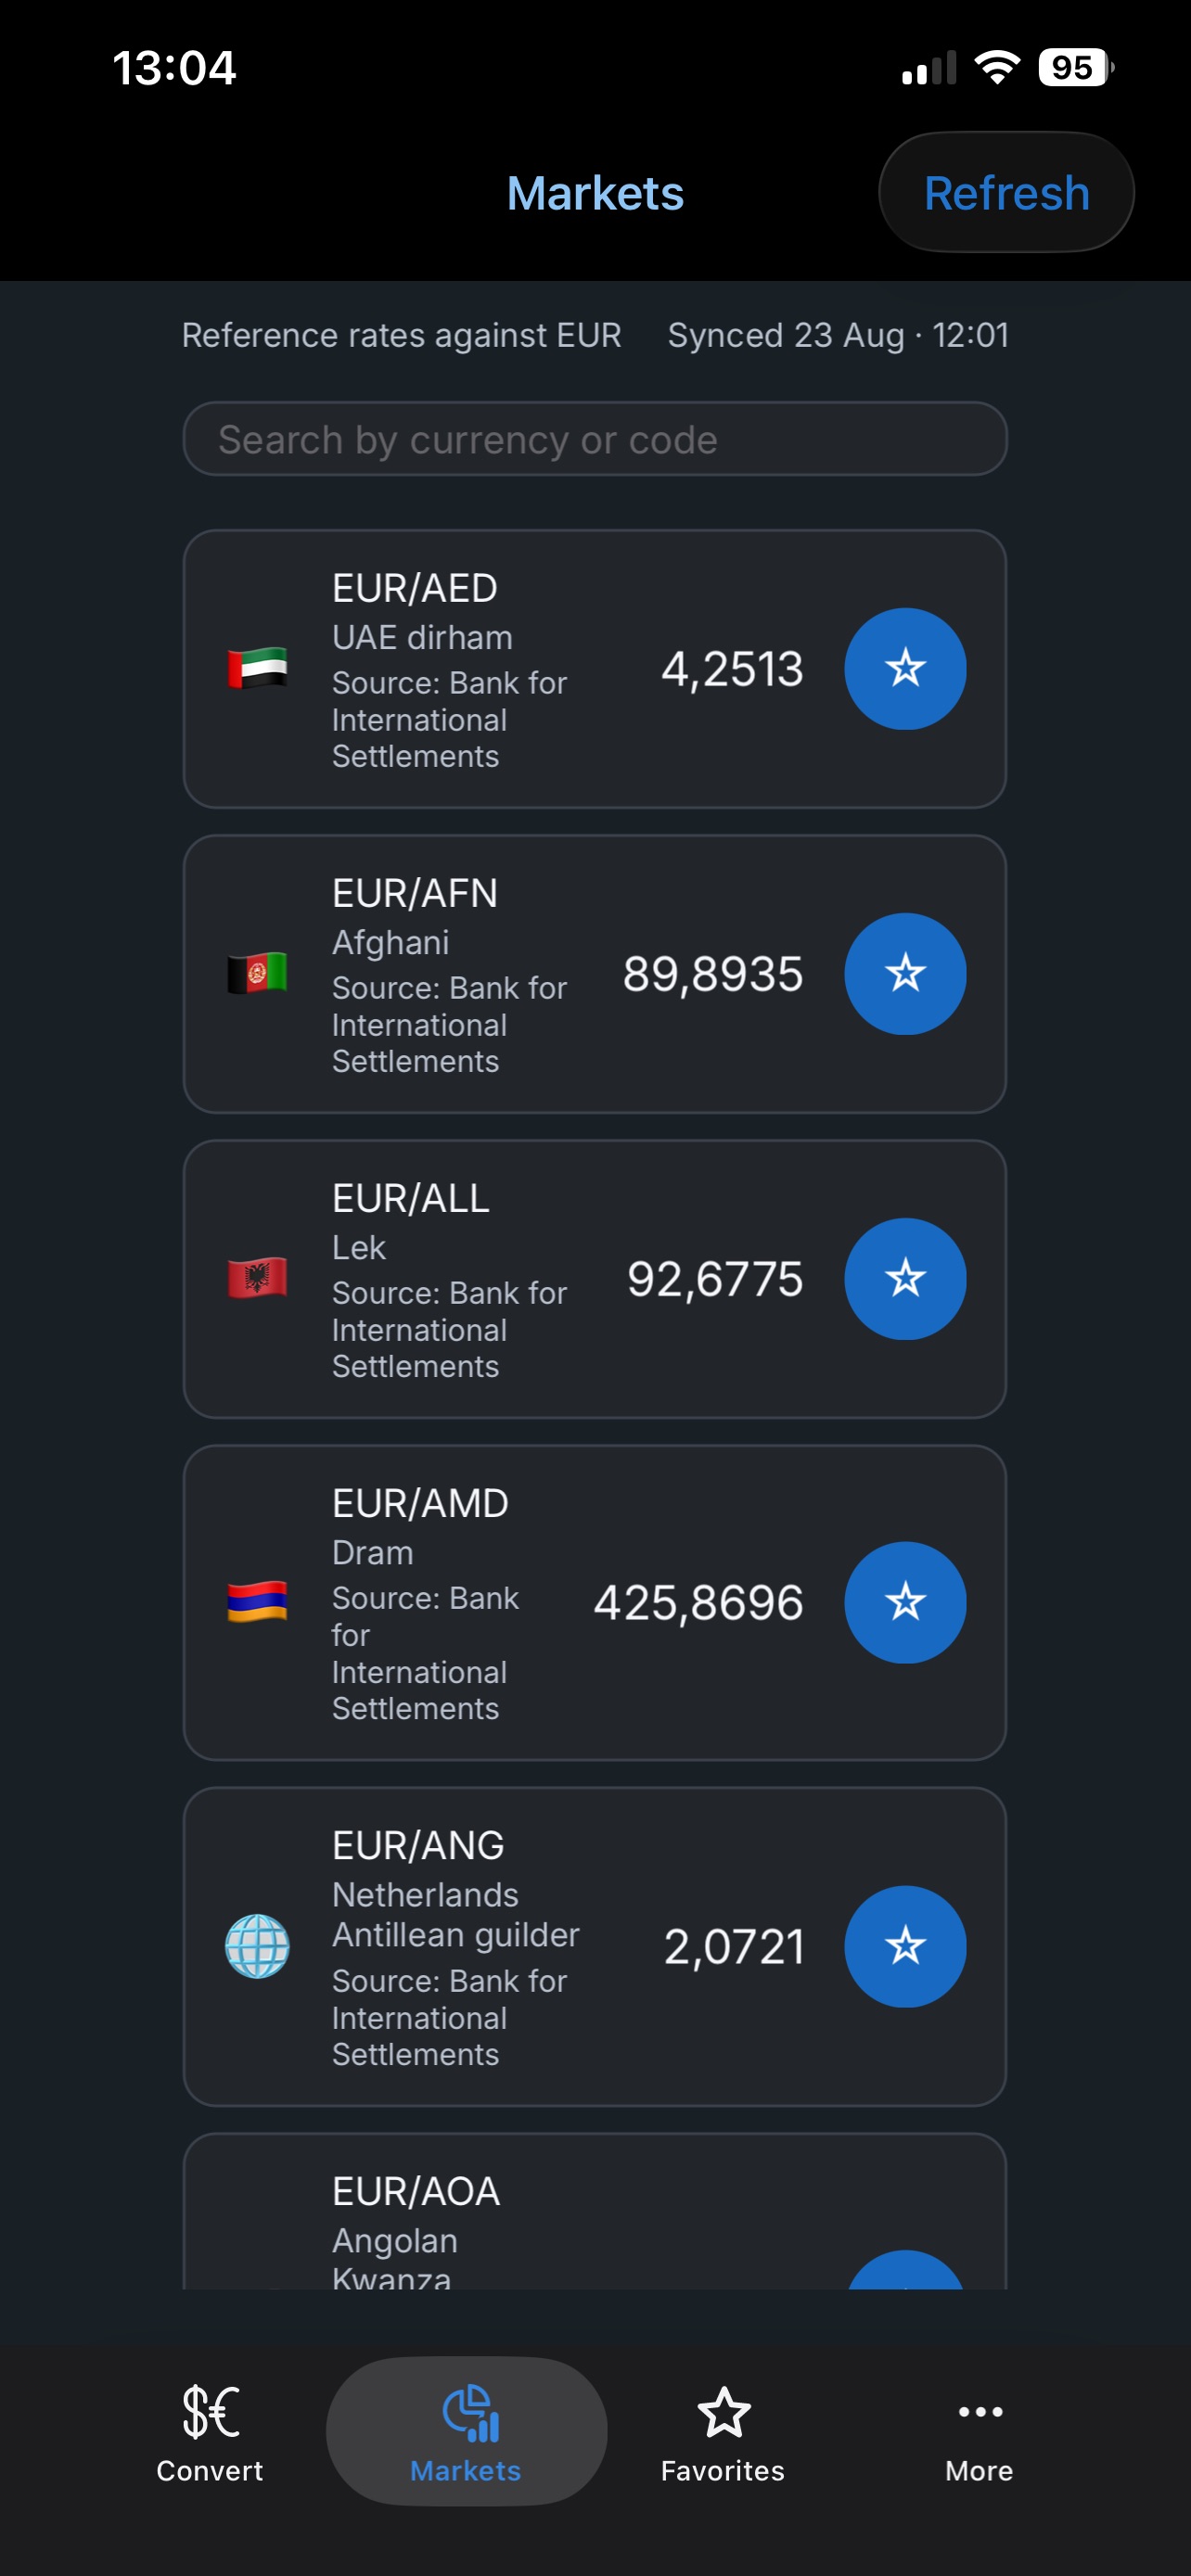This screenshot has width=1191, height=2576.
Task: Tap the globe icon for EUR/ANG
Action: (x=257, y=1946)
